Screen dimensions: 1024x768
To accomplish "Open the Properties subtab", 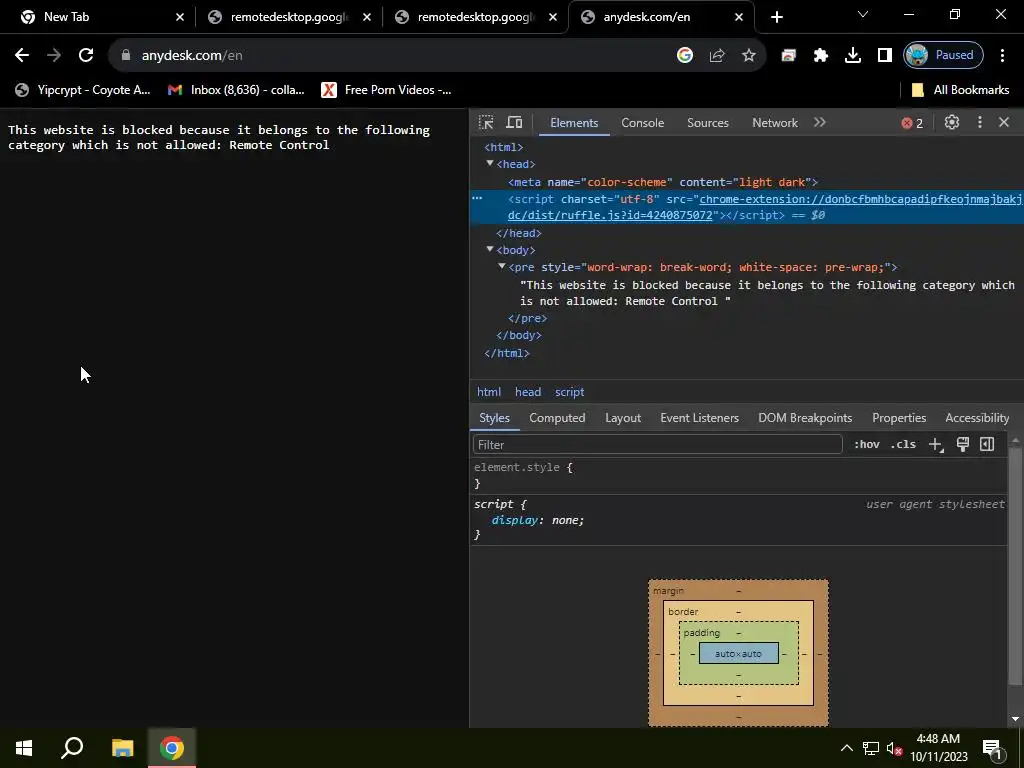I will 899,418.
